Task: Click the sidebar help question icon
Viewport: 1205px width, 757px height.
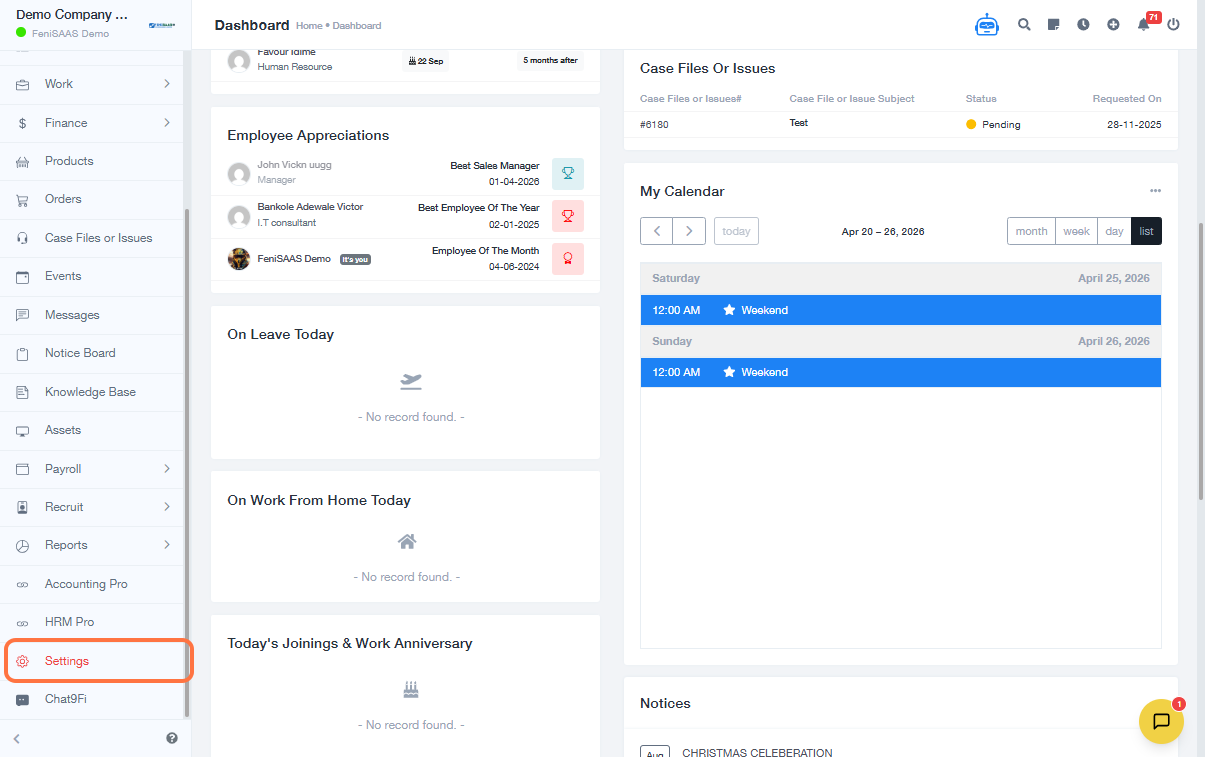Action: pos(172,738)
